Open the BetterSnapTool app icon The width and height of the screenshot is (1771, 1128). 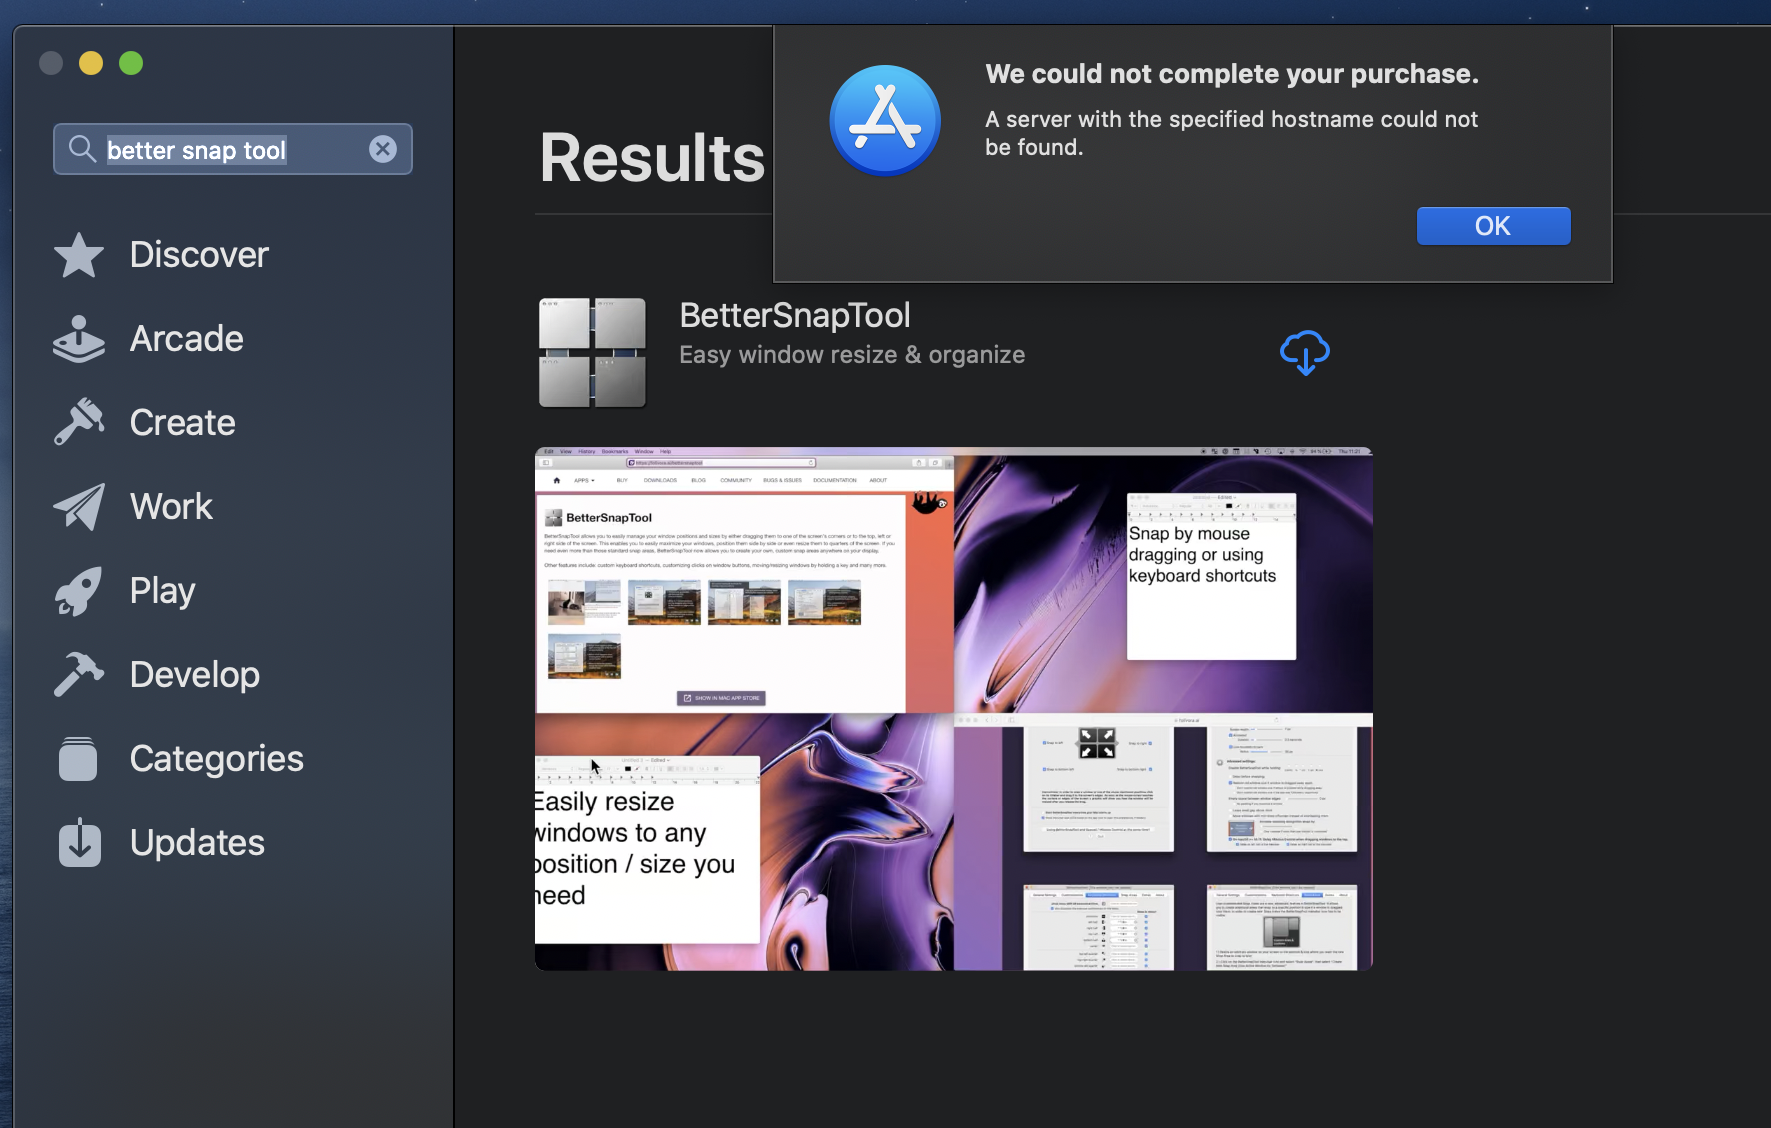click(x=592, y=352)
